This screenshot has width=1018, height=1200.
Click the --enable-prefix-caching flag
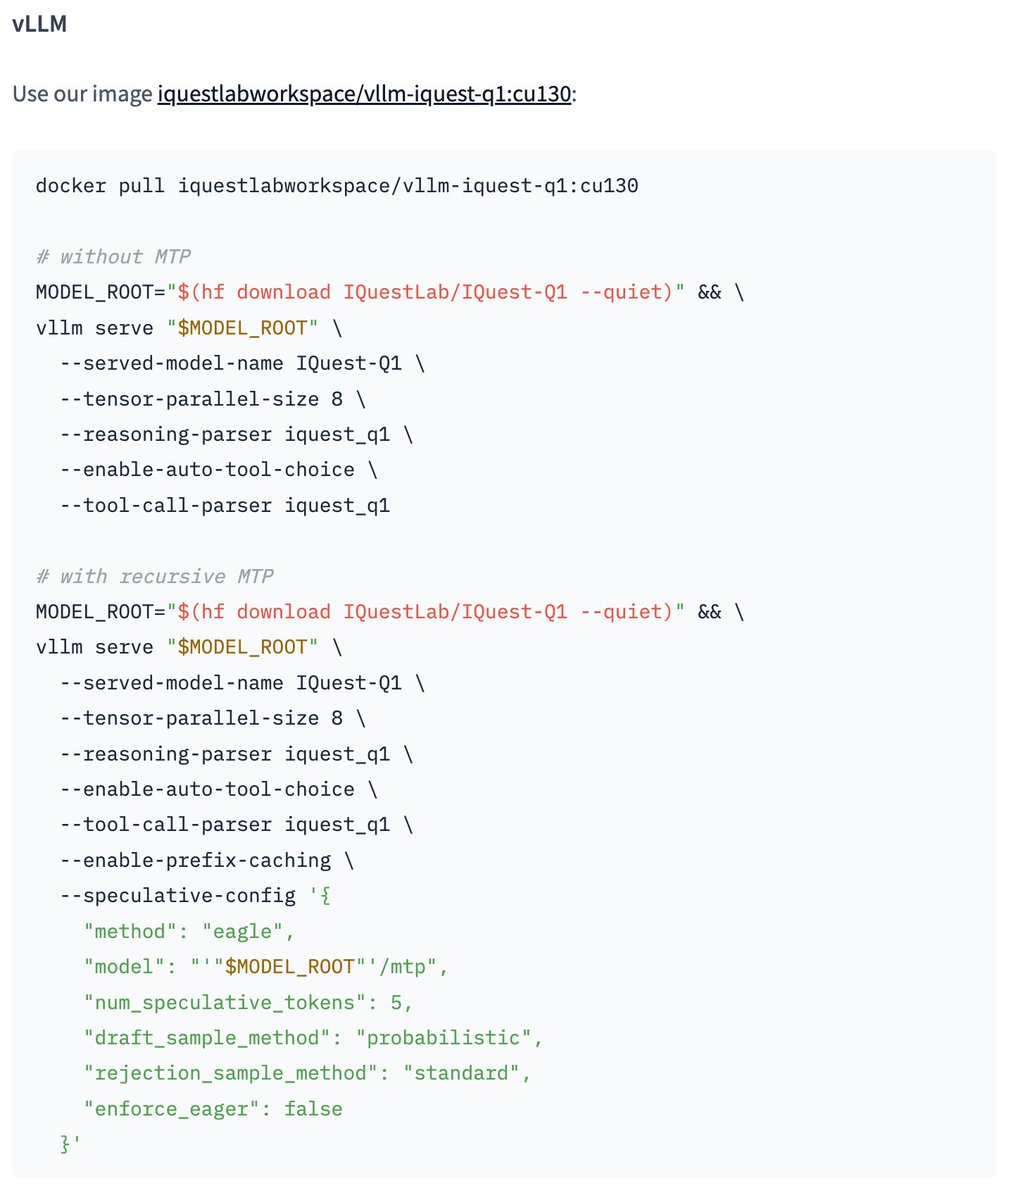tap(206, 860)
